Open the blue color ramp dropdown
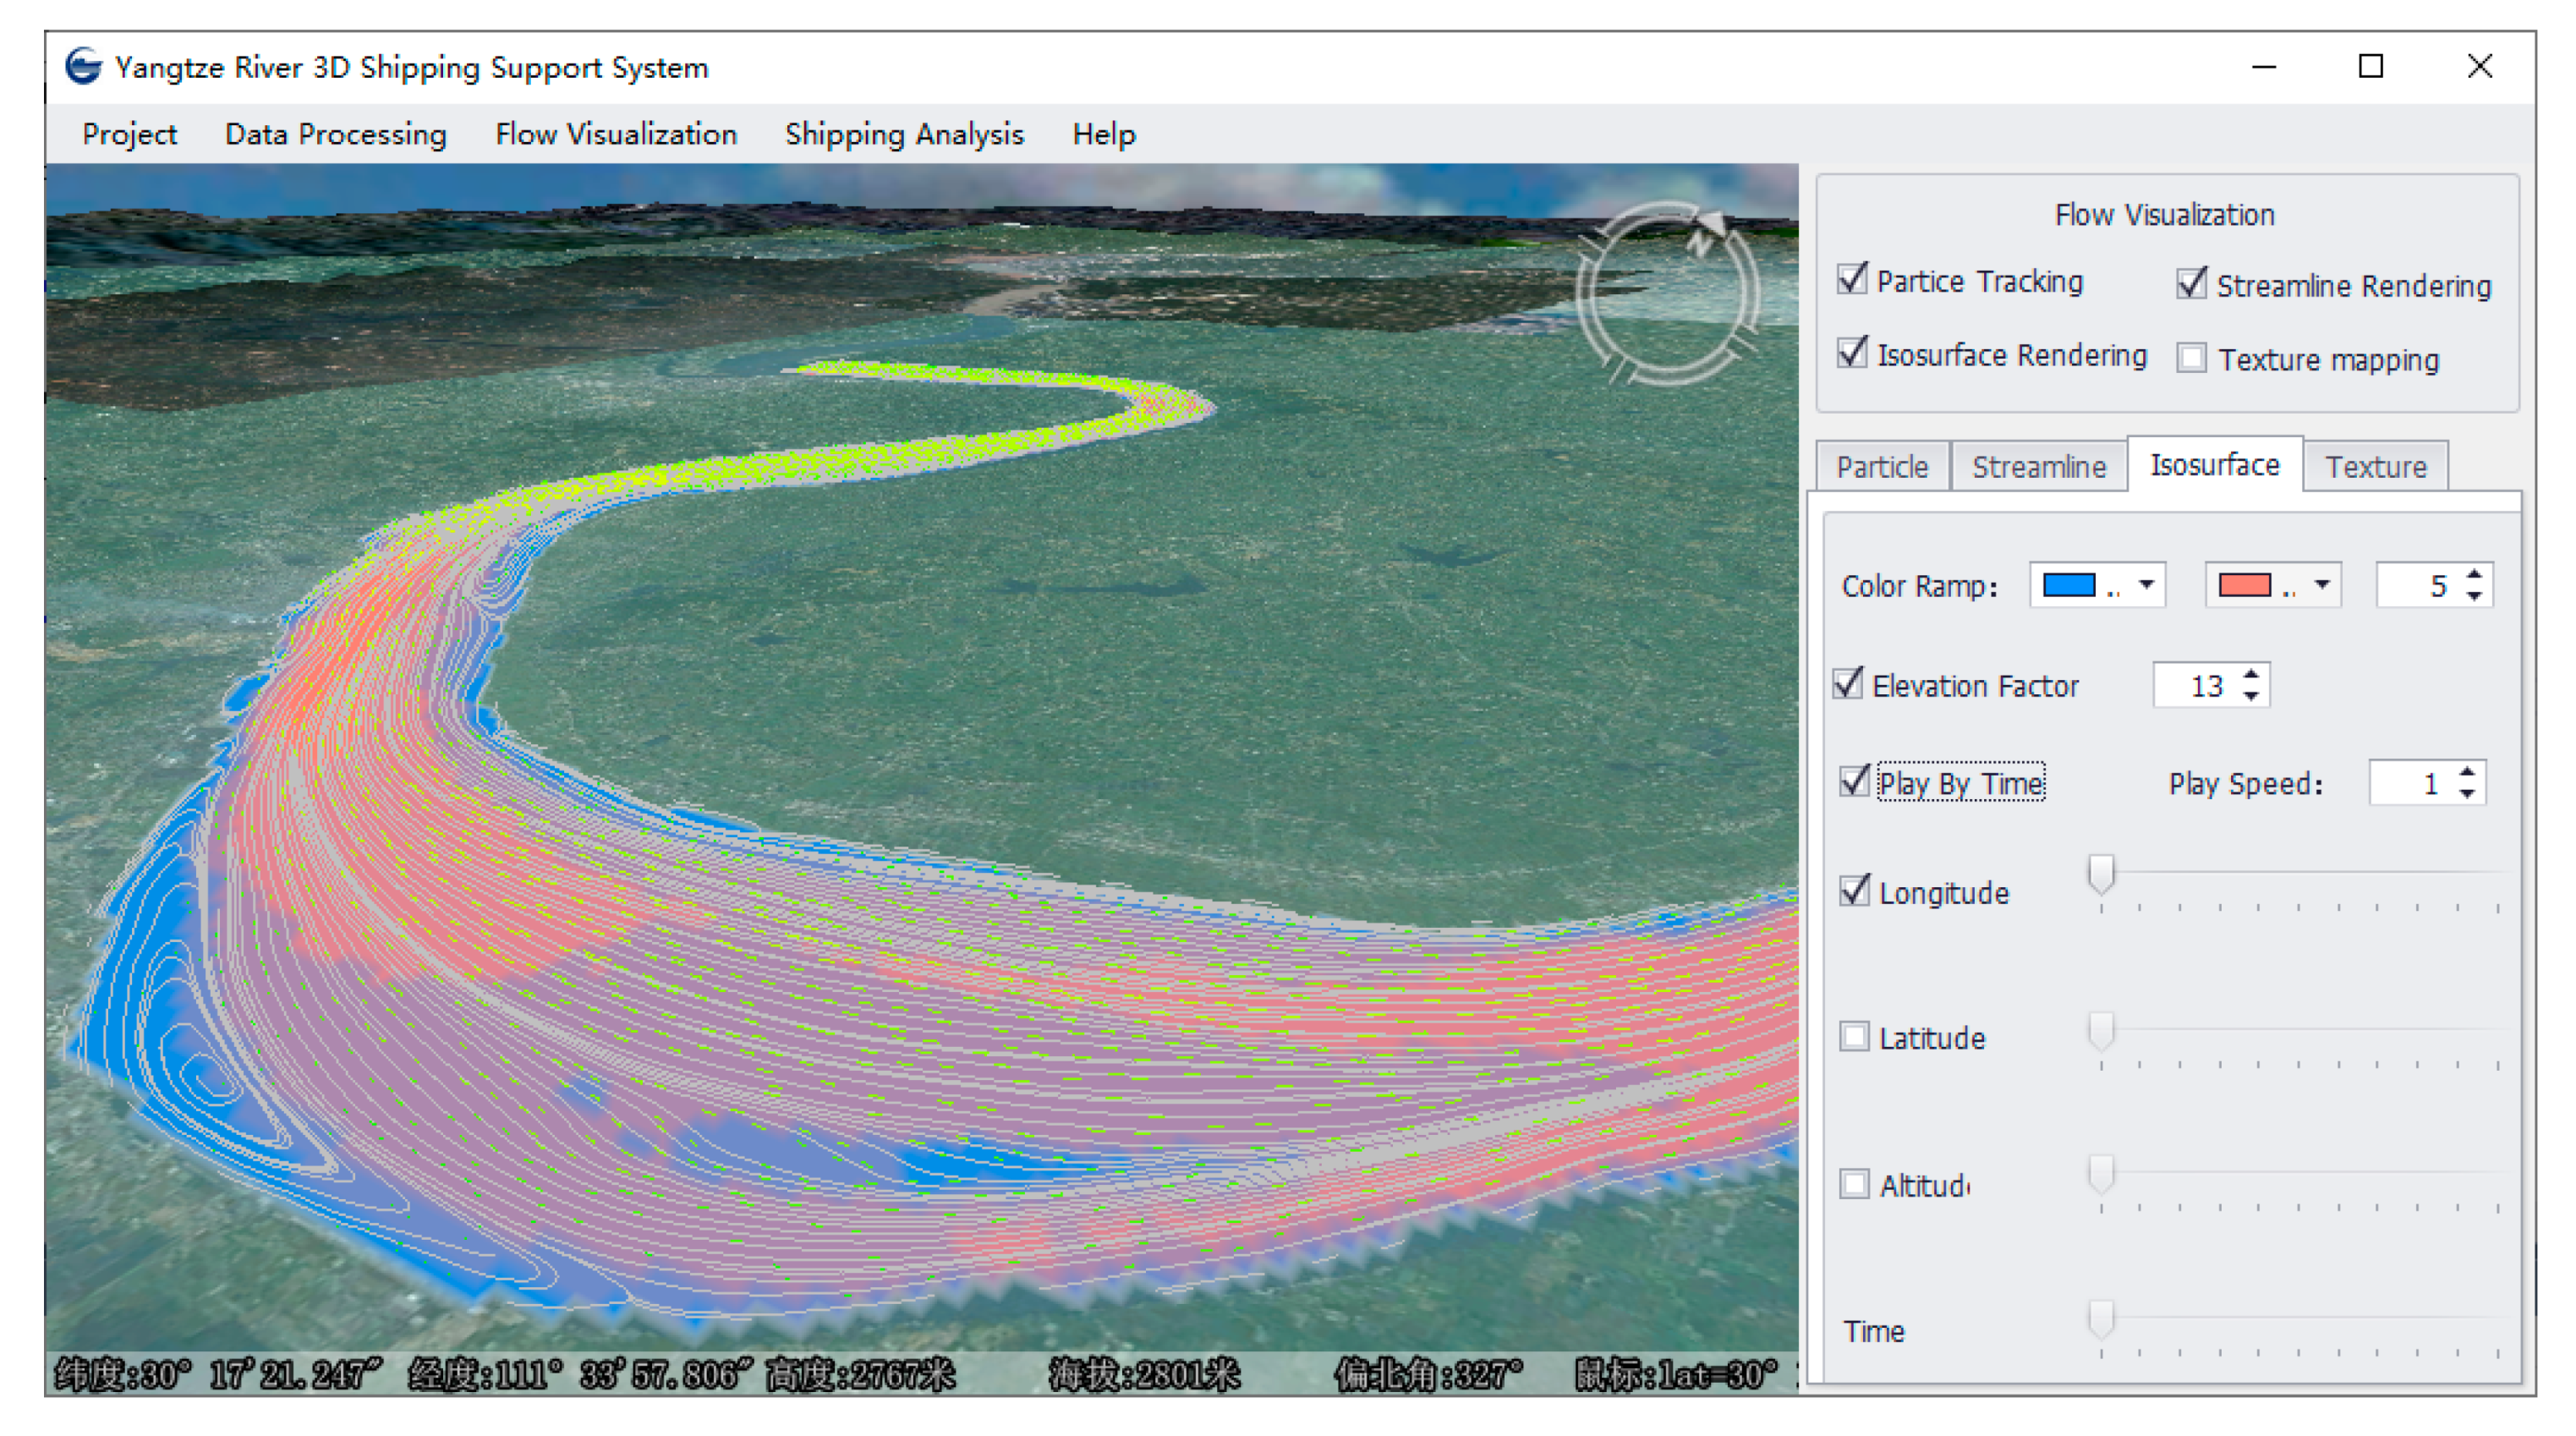Screen dimensions: 2576x1436 coord(2146,585)
